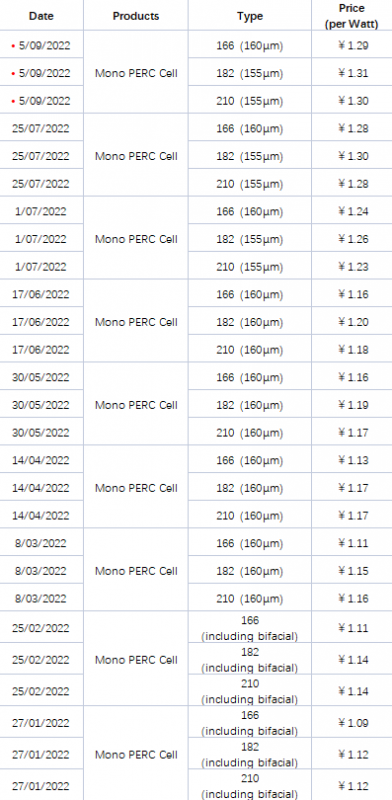Select the first 14/04/2022 date cell

point(41,460)
